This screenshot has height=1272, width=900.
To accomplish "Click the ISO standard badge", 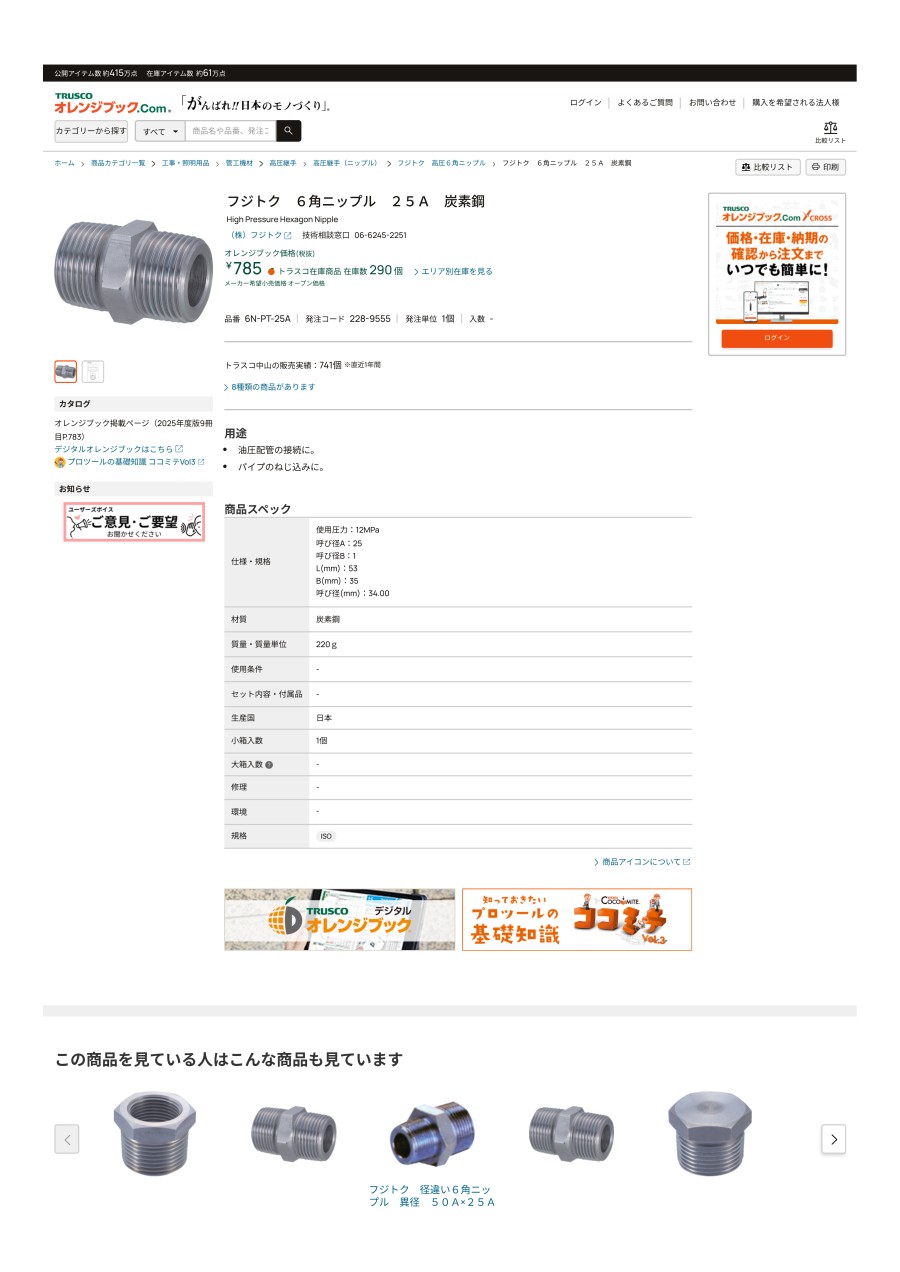I will click(326, 836).
